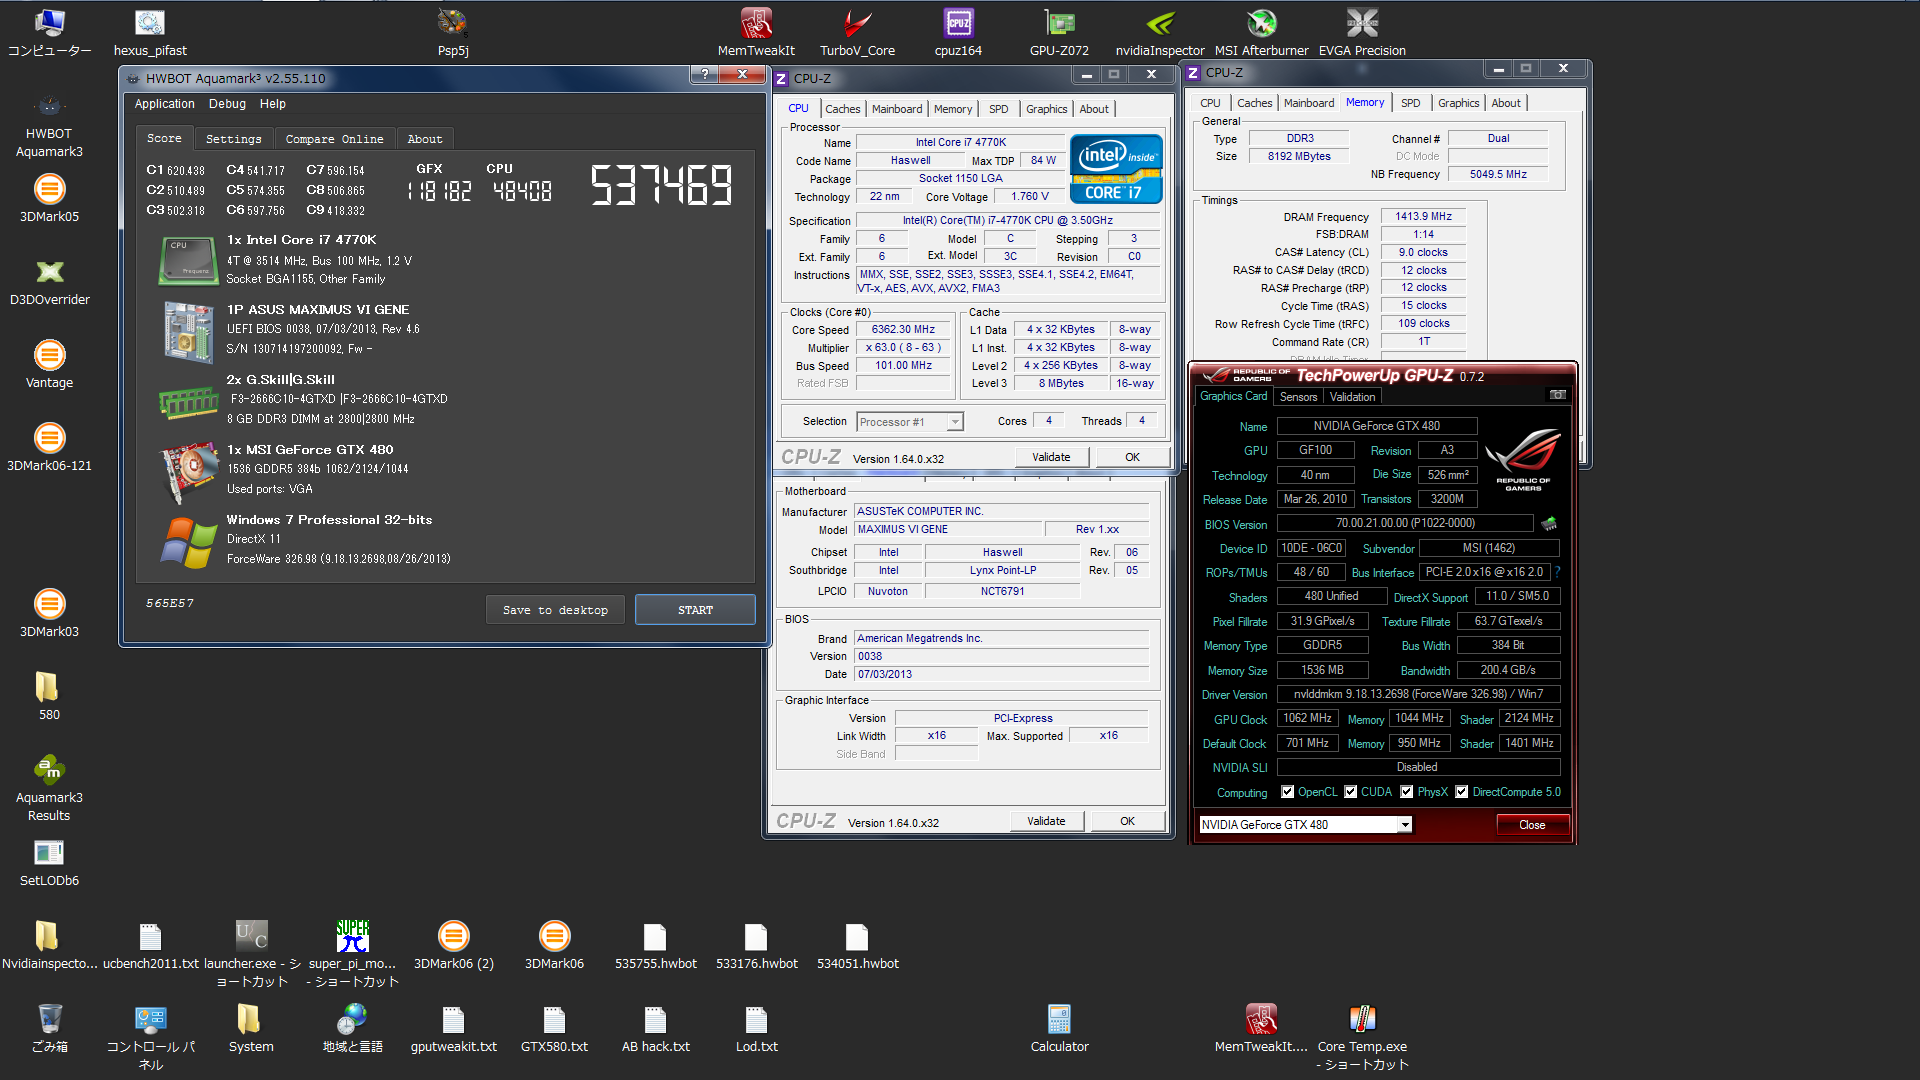The width and height of the screenshot is (1920, 1080).
Task: Open the MSI Afterburner desktop icon
Action: [1261, 32]
